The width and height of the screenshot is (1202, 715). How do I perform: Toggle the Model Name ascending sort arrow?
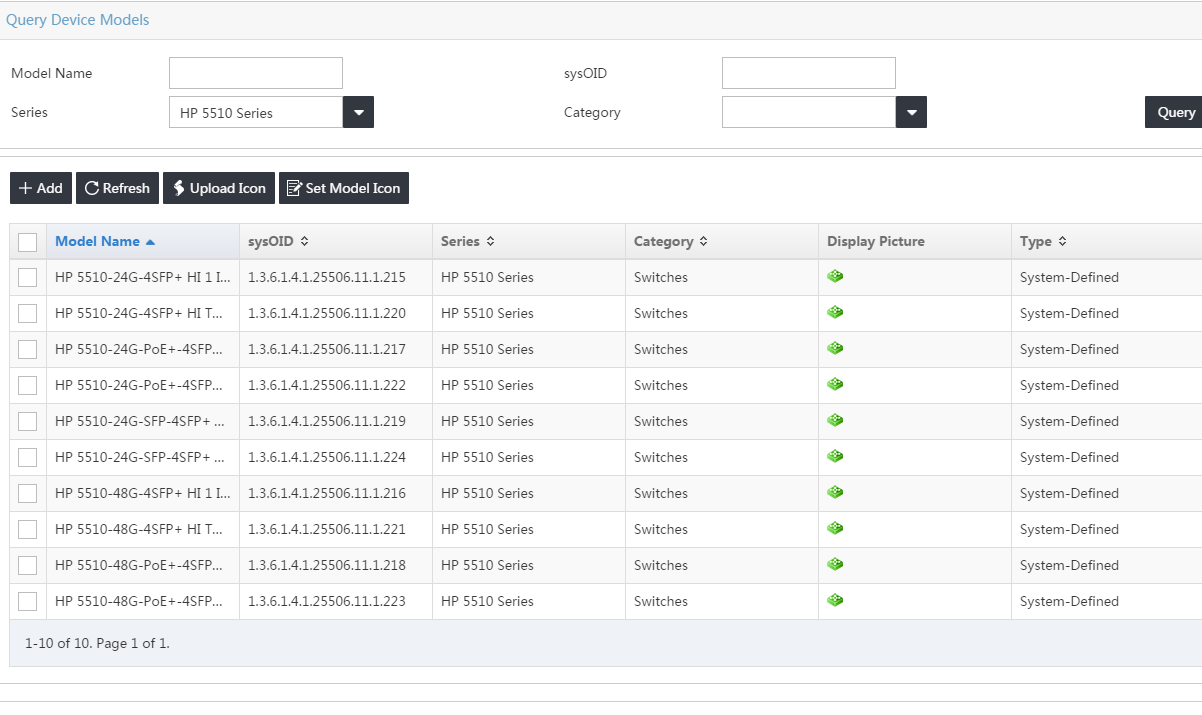[150, 242]
